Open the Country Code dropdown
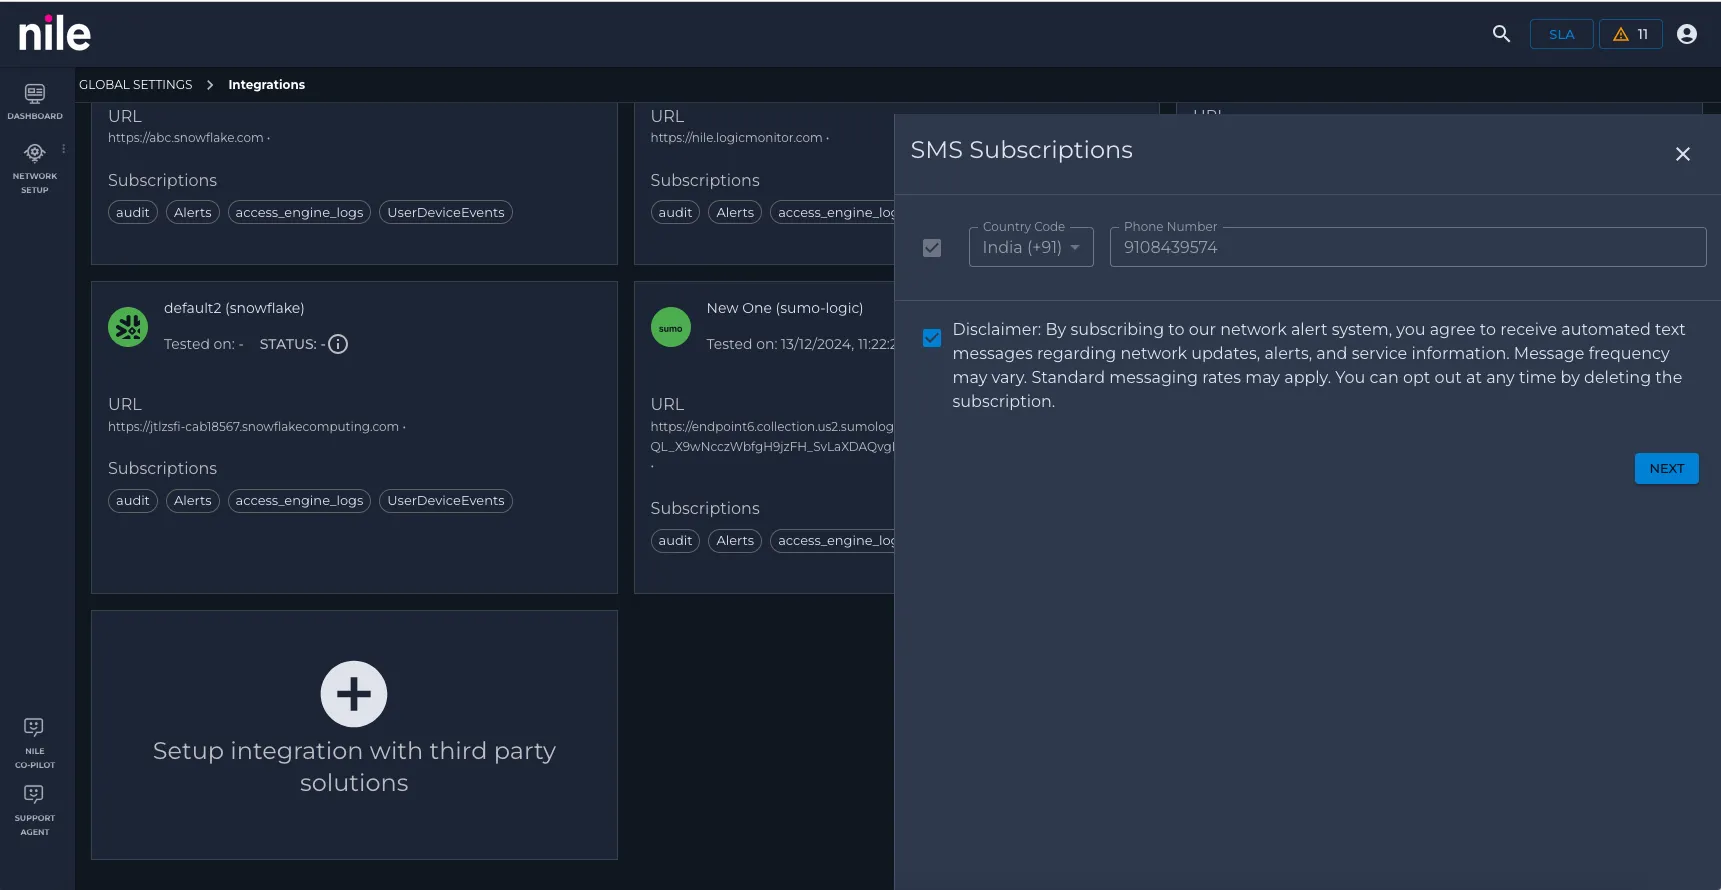1721x890 pixels. tap(1031, 247)
